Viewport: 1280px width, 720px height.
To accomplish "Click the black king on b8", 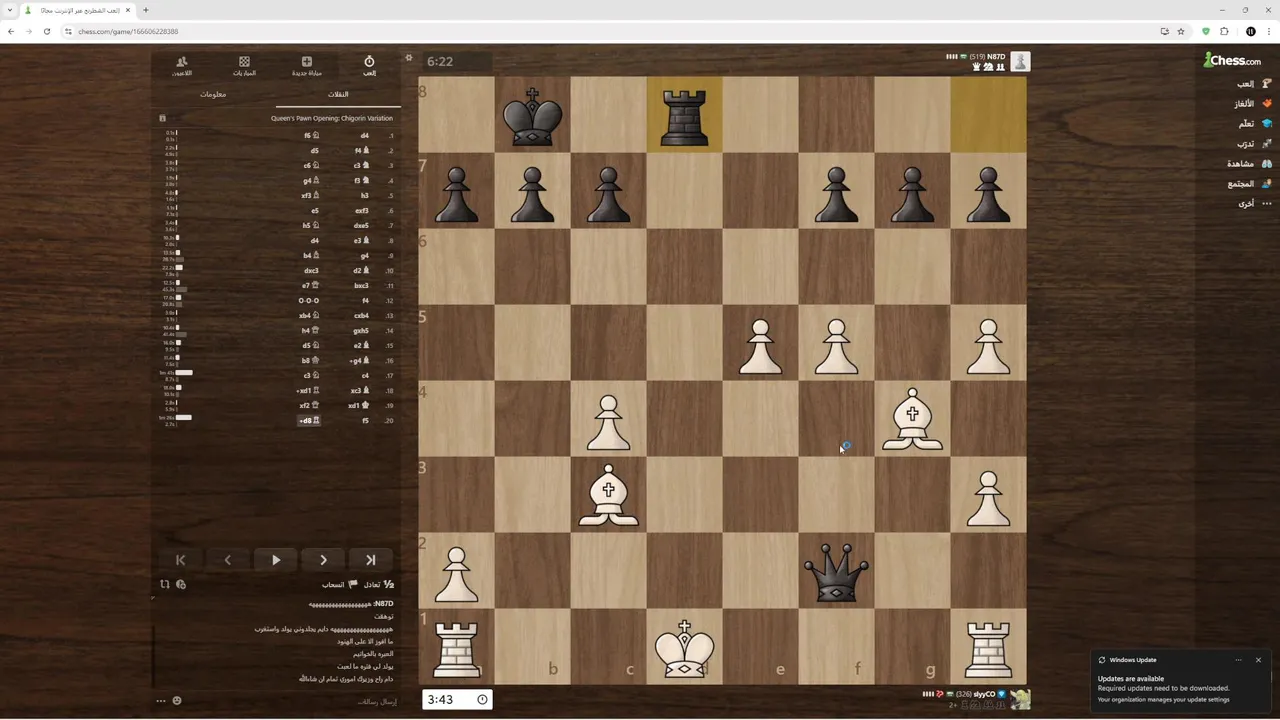I will tap(532, 115).
